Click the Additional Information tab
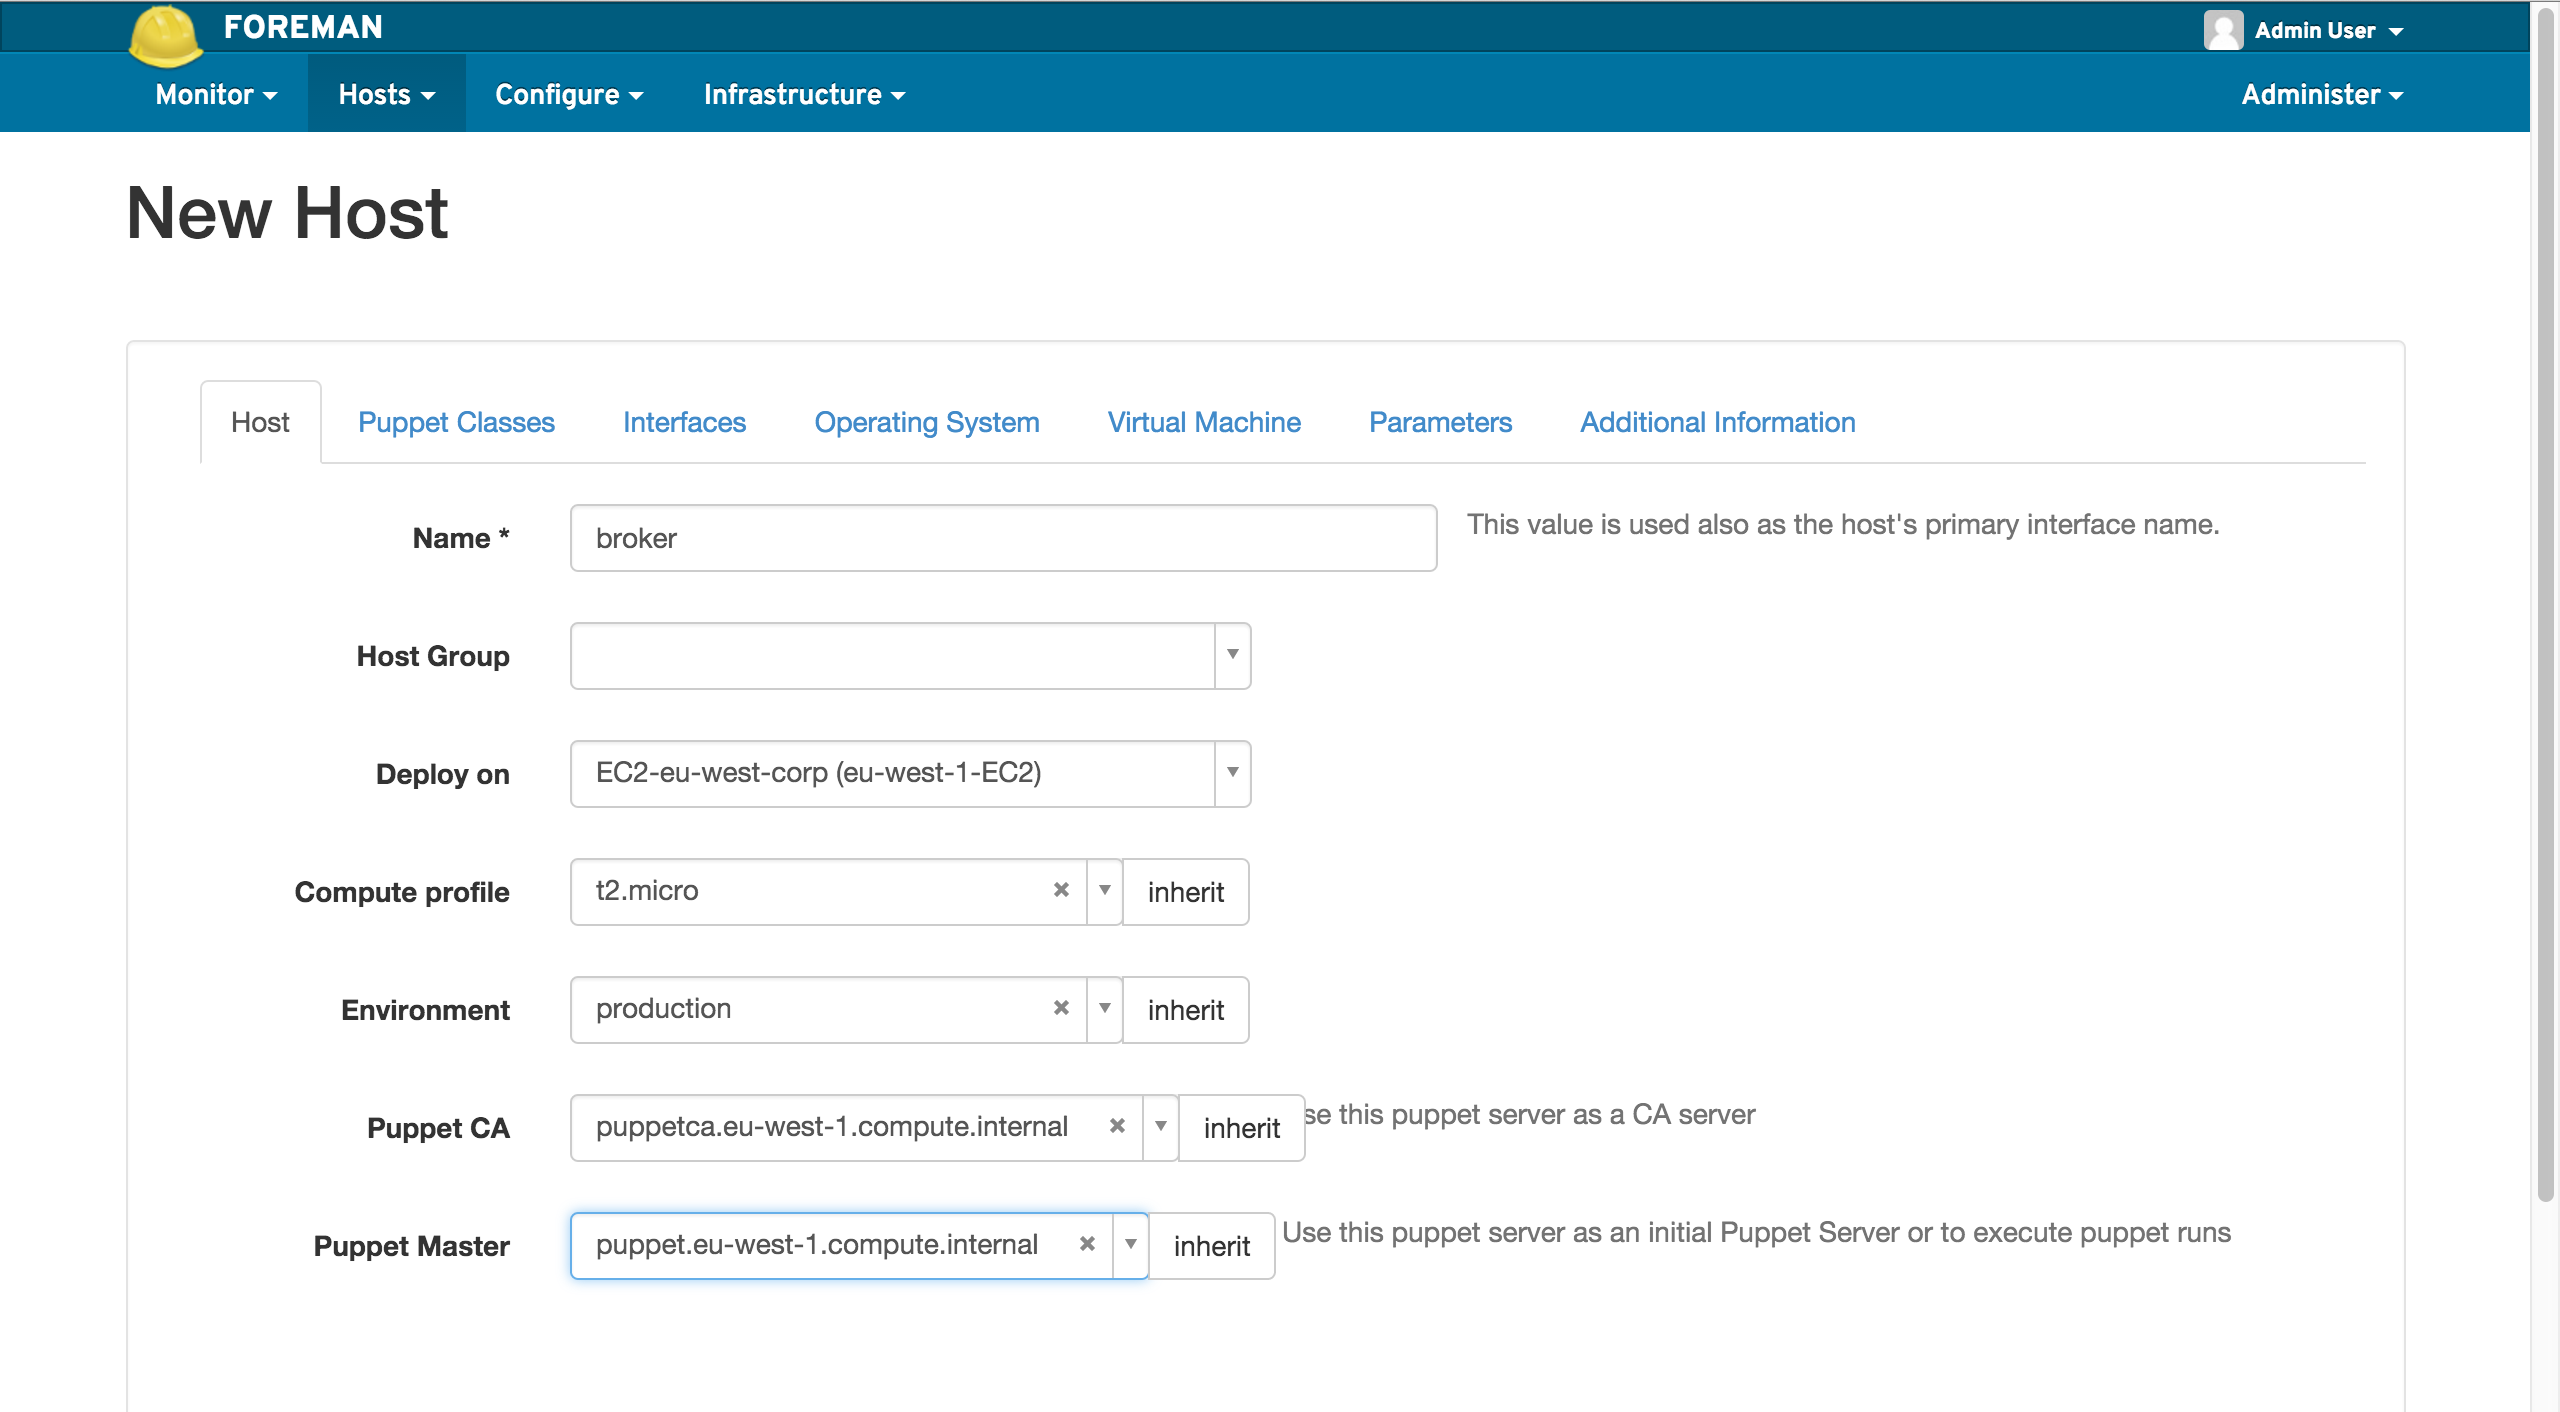 1717,423
